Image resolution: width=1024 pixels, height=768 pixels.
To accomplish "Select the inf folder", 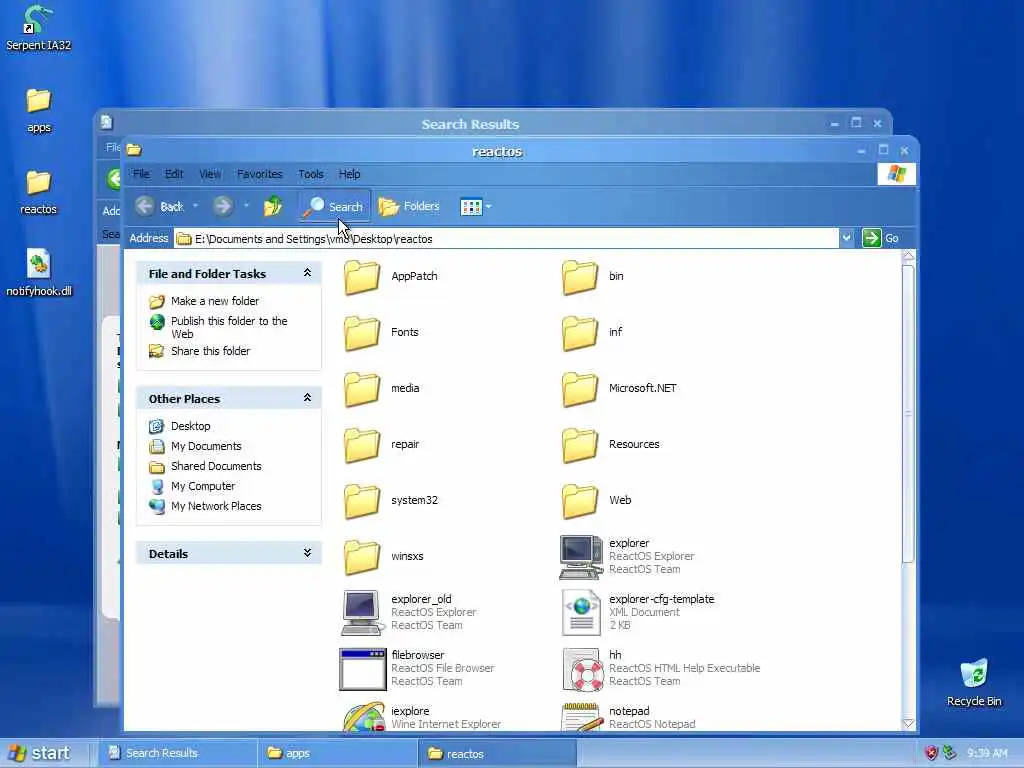I will coord(592,332).
